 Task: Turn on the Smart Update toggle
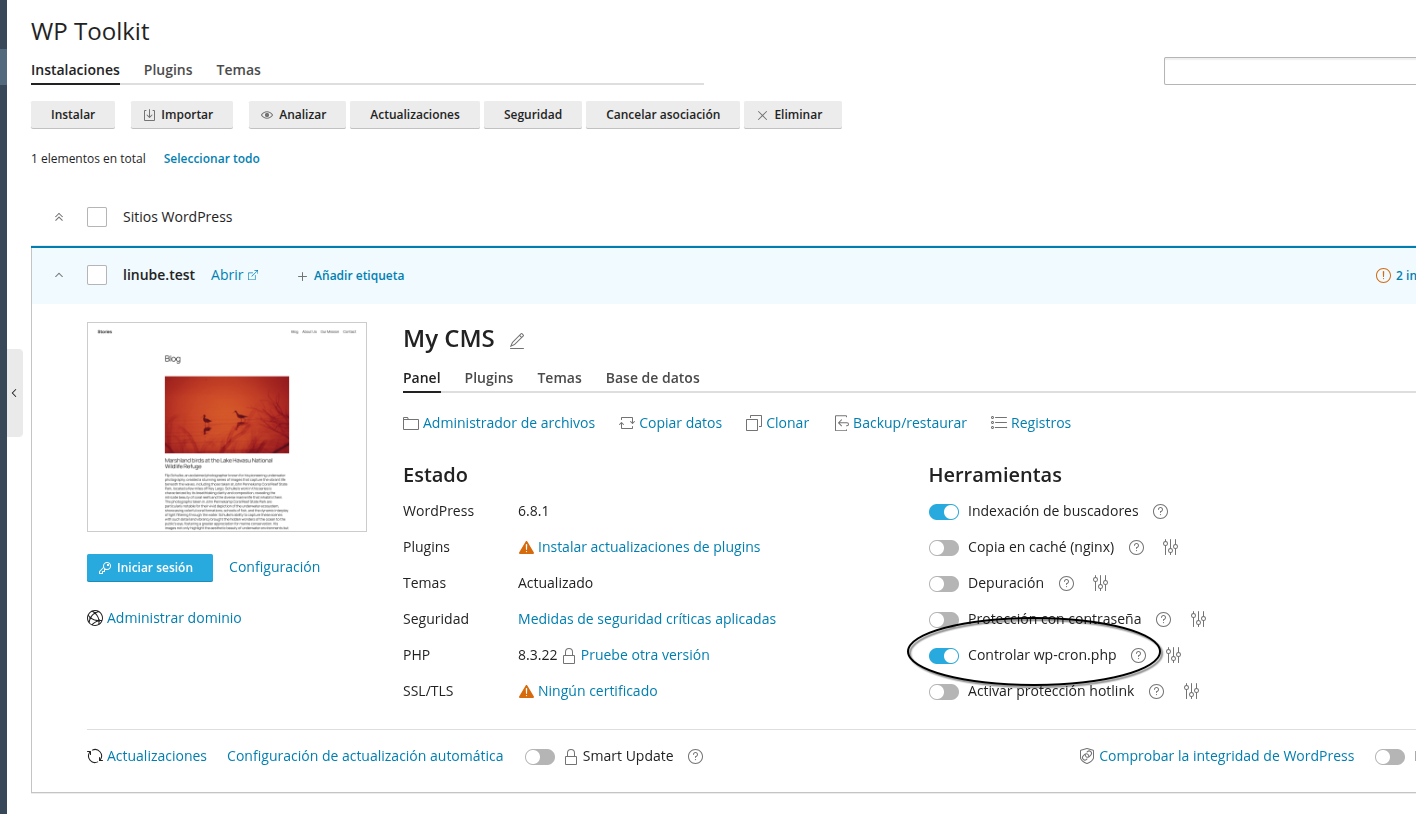coord(540,757)
